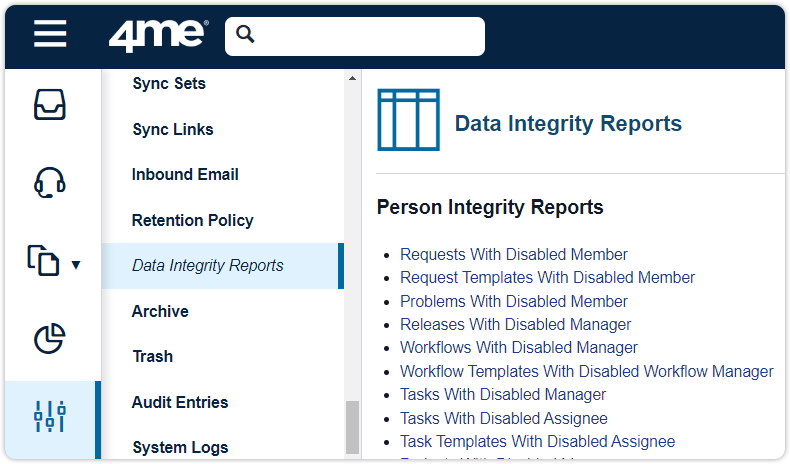Click inside the search input field

click(355, 36)
